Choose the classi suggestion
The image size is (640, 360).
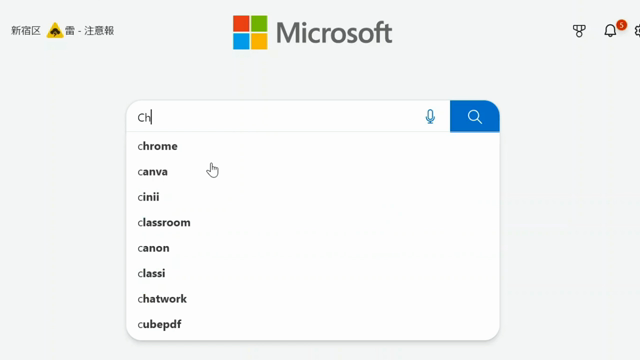click(x=313, y=273)
